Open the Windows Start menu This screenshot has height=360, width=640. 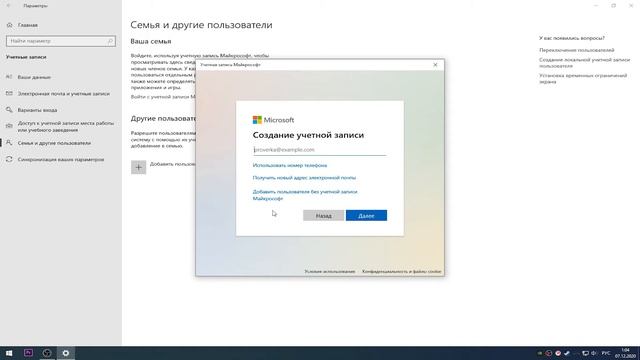(x=9, y=353)
